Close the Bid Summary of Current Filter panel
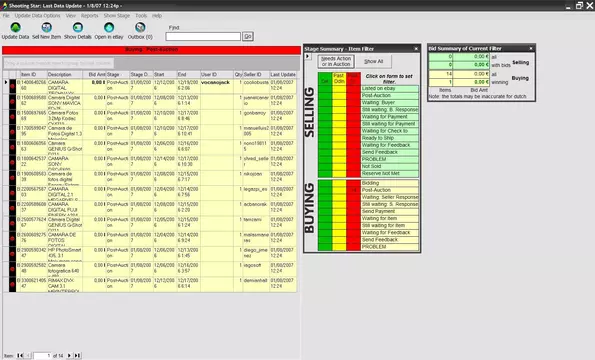 (531, 49)
